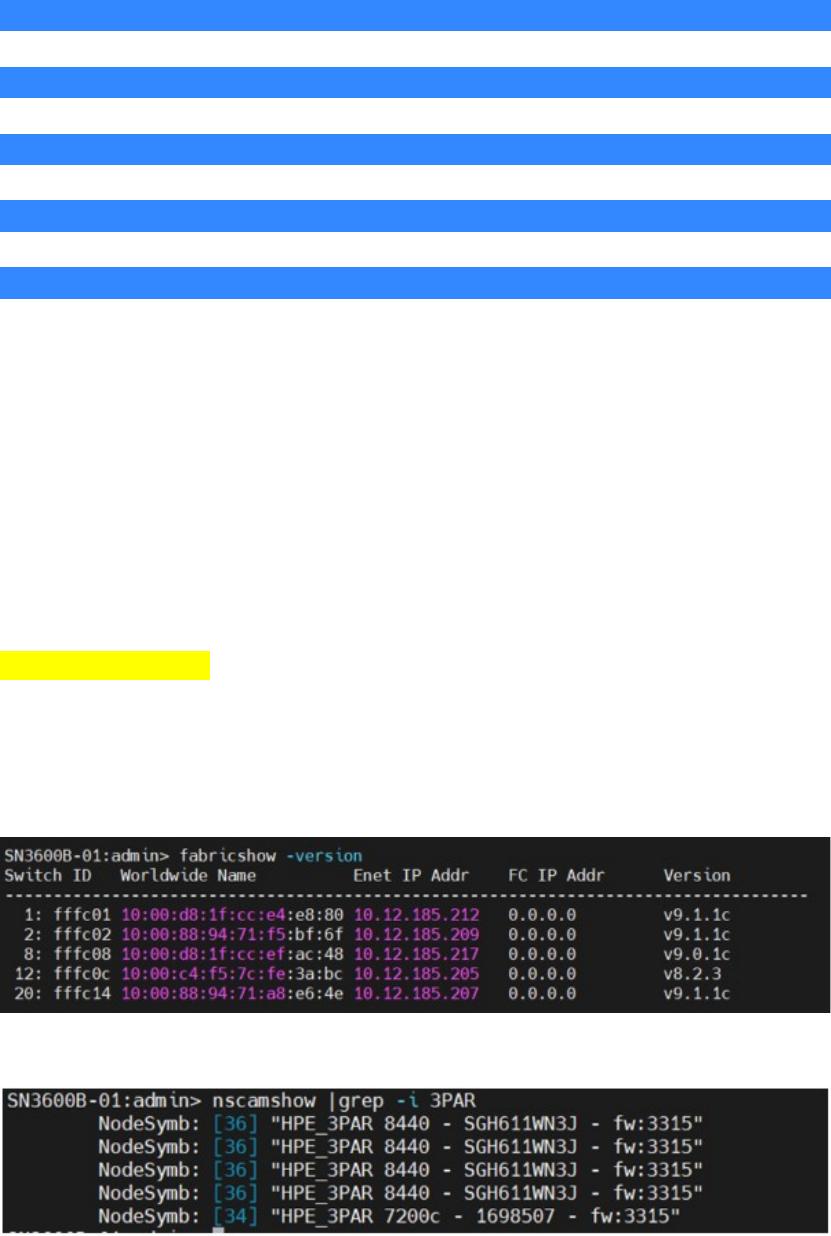The height and width of the screenshot is (1236, 831).
Task: Click IP address 10.12.185.212
Action: (417, 914)
